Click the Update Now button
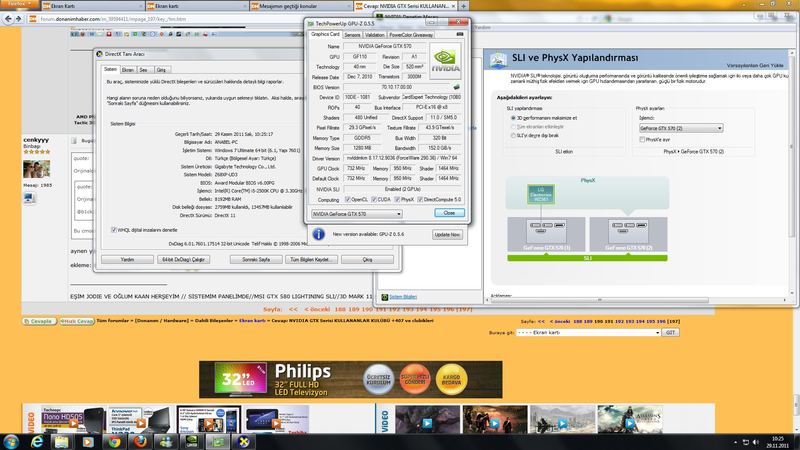 click(x=446, y=234)
